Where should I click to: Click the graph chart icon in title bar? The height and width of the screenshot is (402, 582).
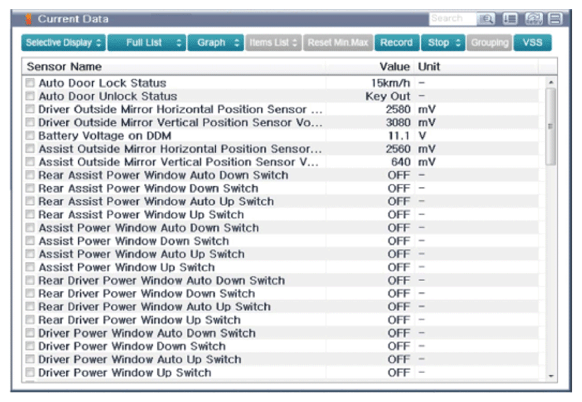[533, 19]
